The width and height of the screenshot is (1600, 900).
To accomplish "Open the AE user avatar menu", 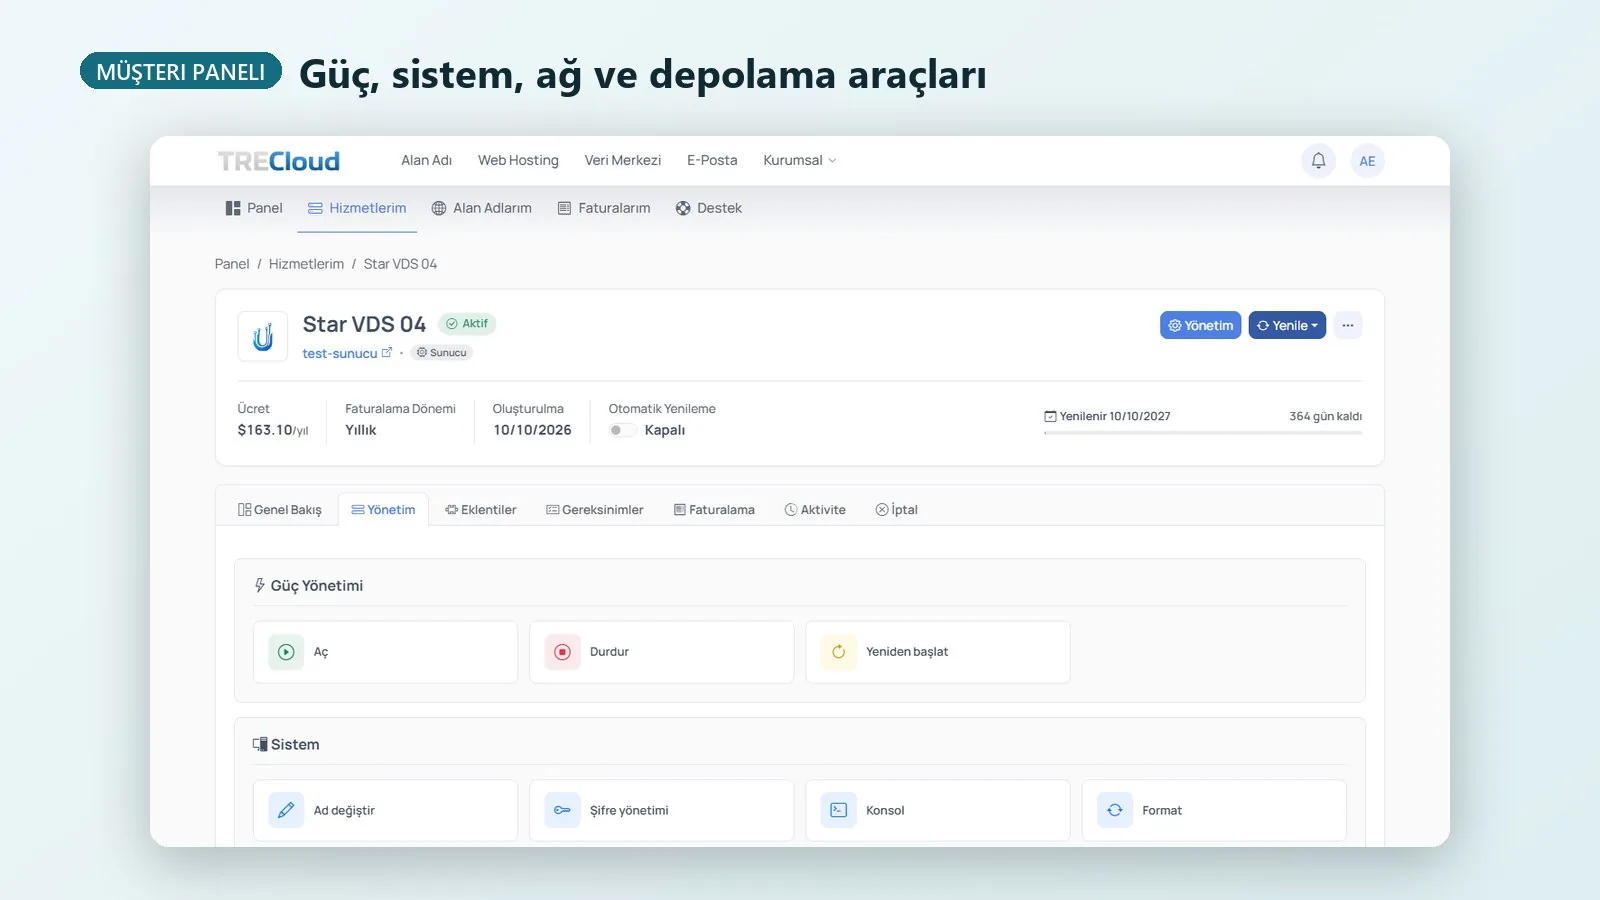I will [1367, 161].
